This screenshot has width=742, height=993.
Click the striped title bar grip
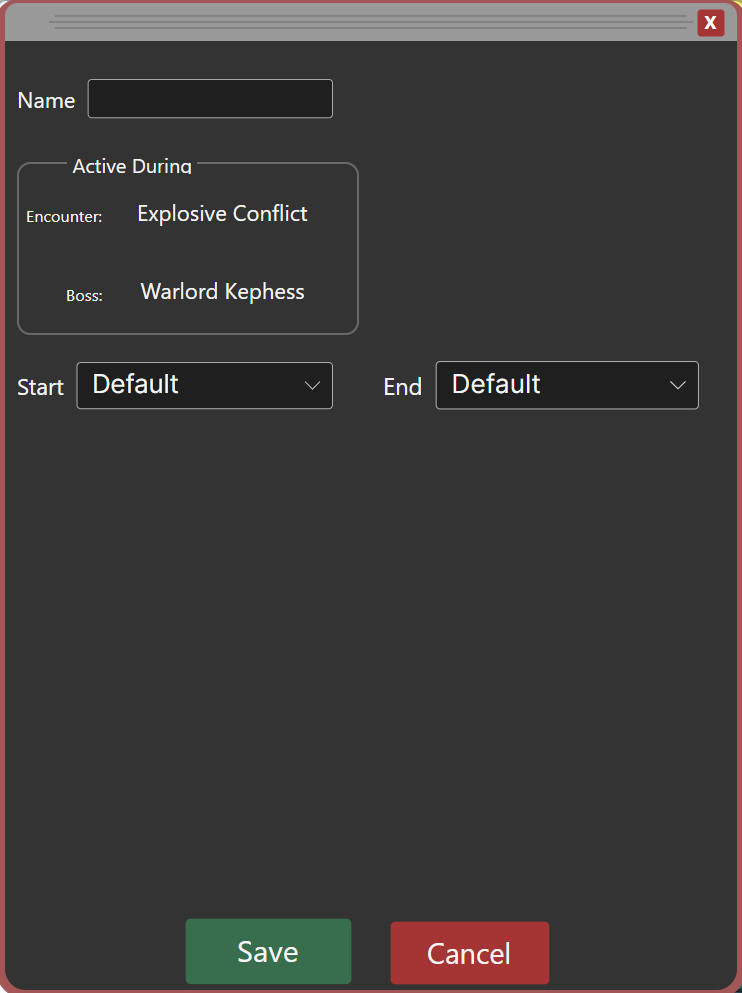(x=370, y=22)
